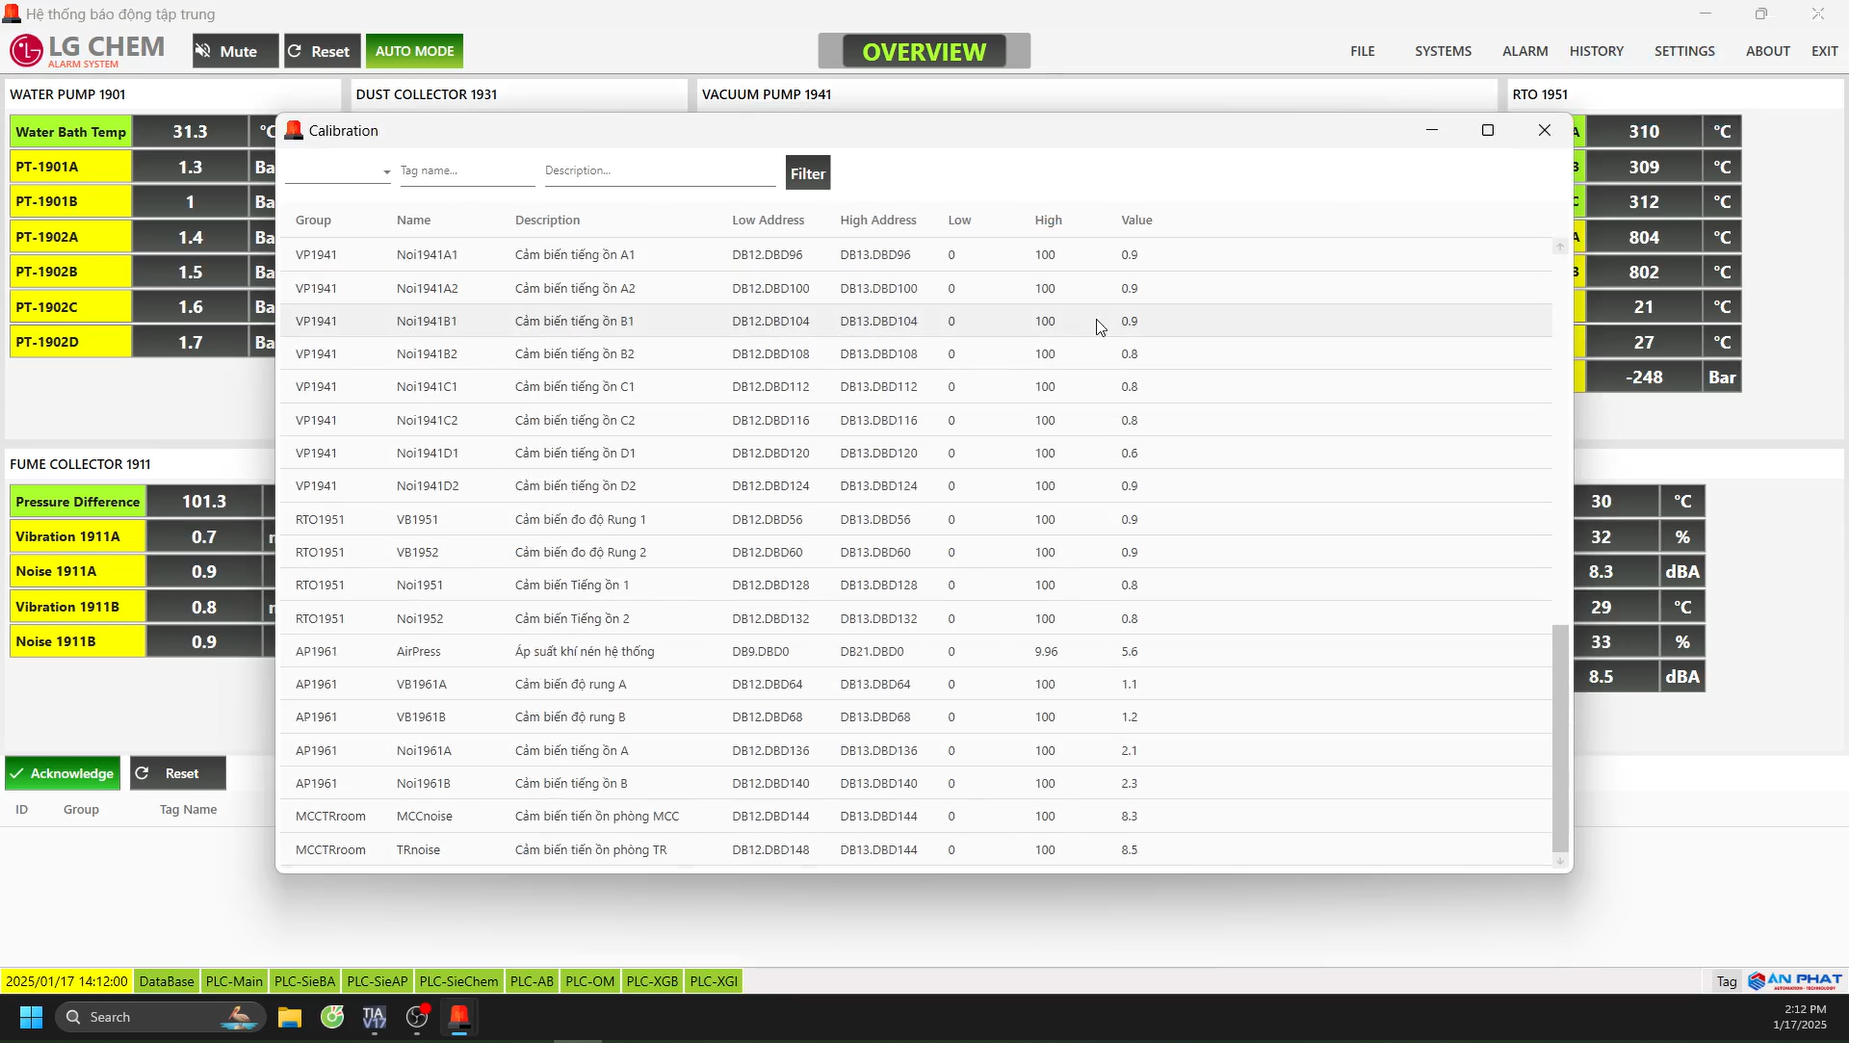Click the red alarm app taskbar icon

coord(459,1017)
